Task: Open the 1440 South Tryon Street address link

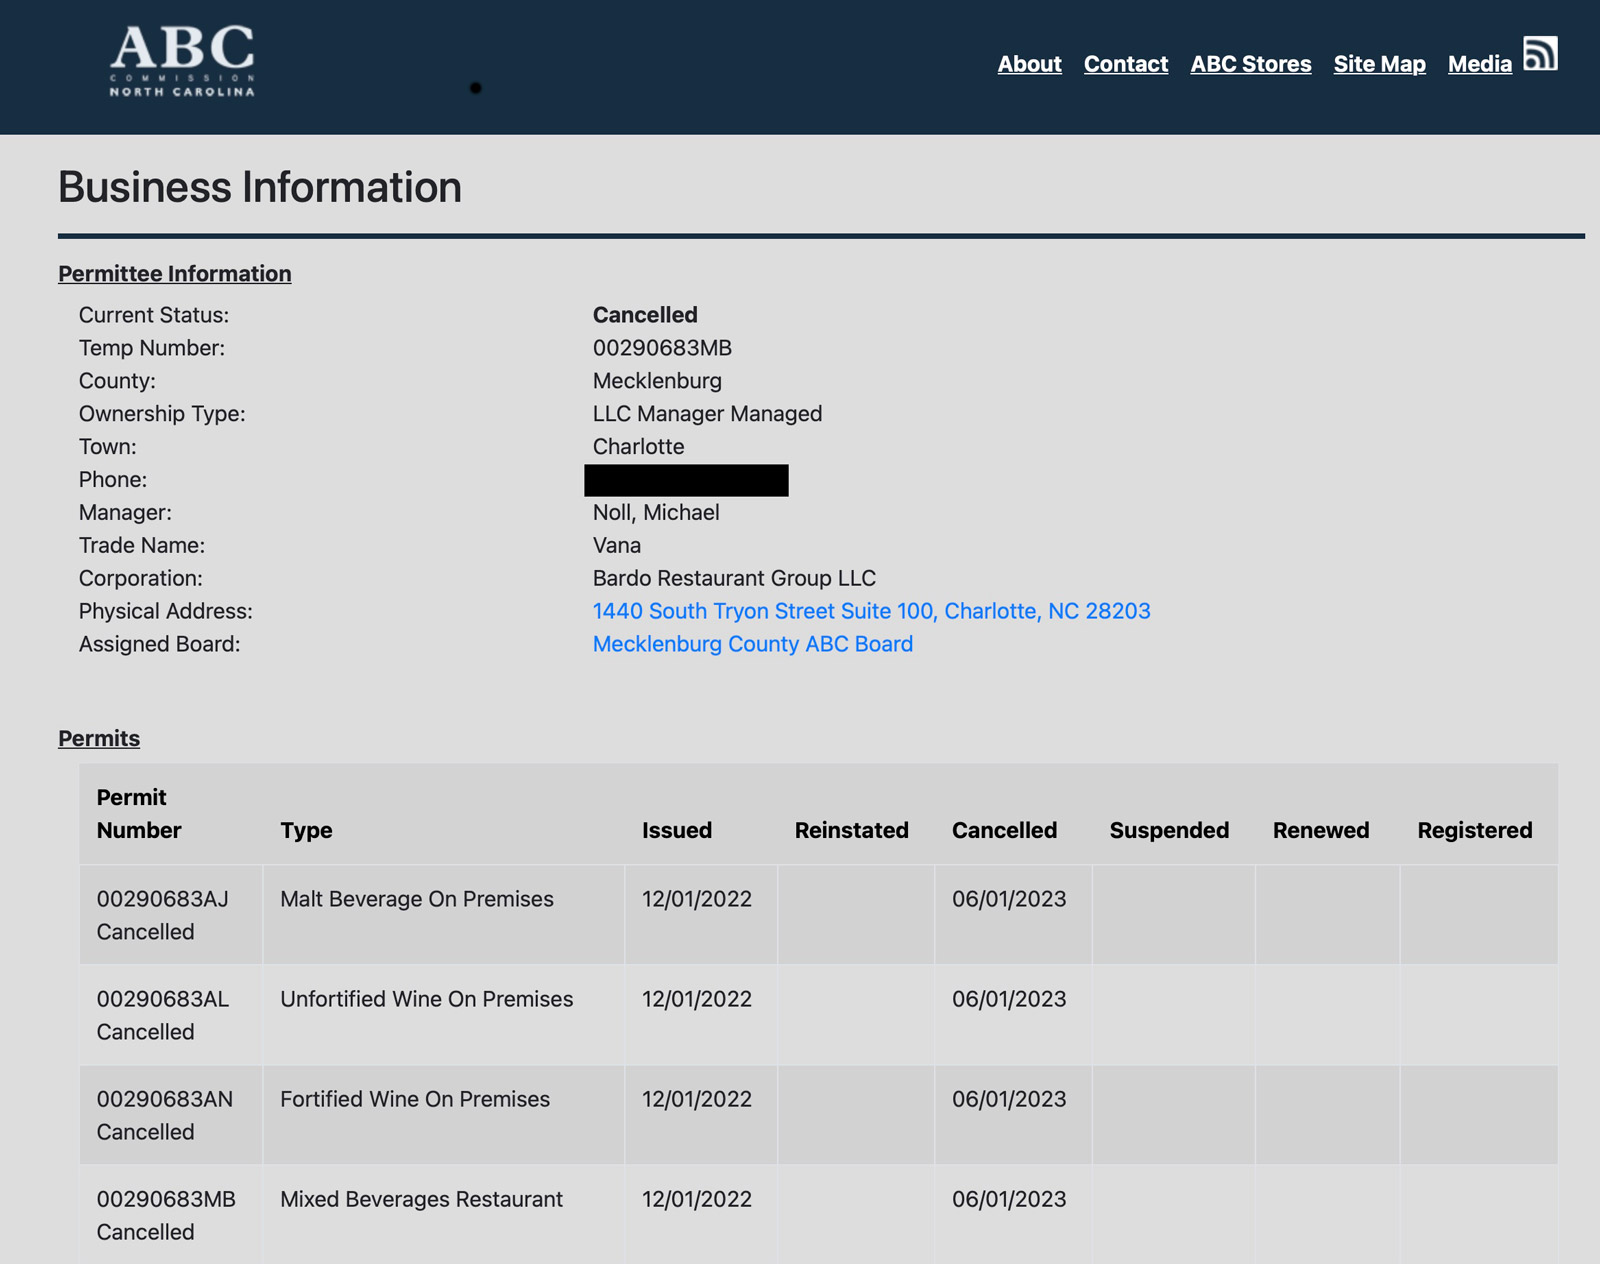Action: [x=871, y=611]
